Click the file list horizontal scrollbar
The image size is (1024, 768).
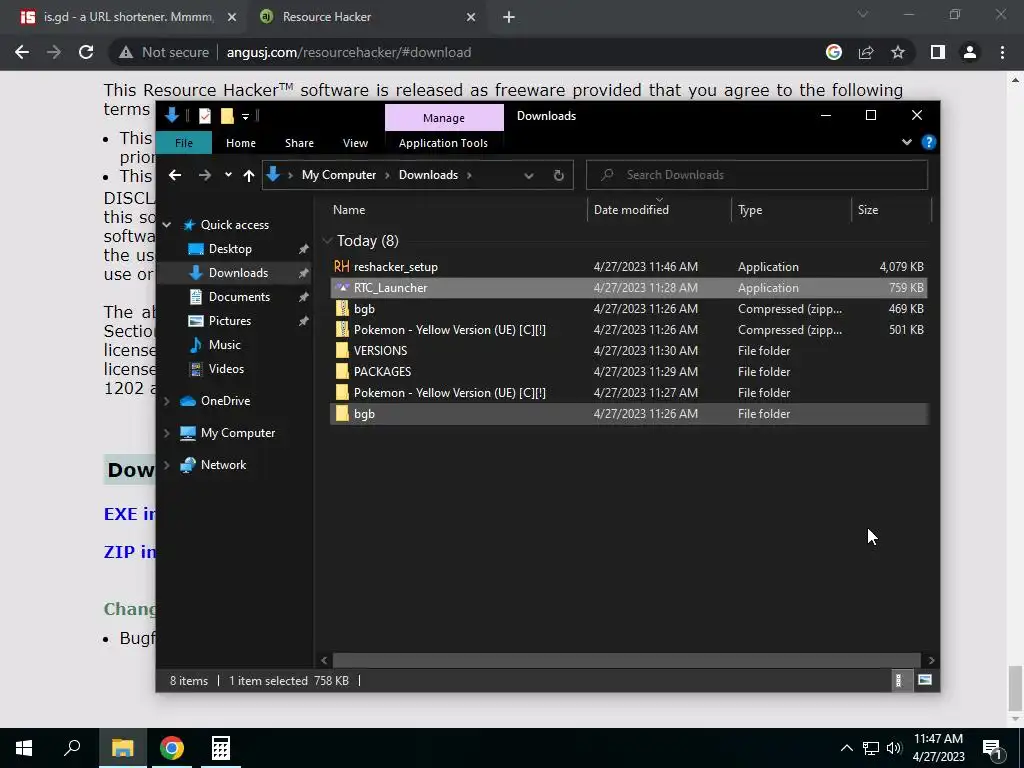pos(627,660)
